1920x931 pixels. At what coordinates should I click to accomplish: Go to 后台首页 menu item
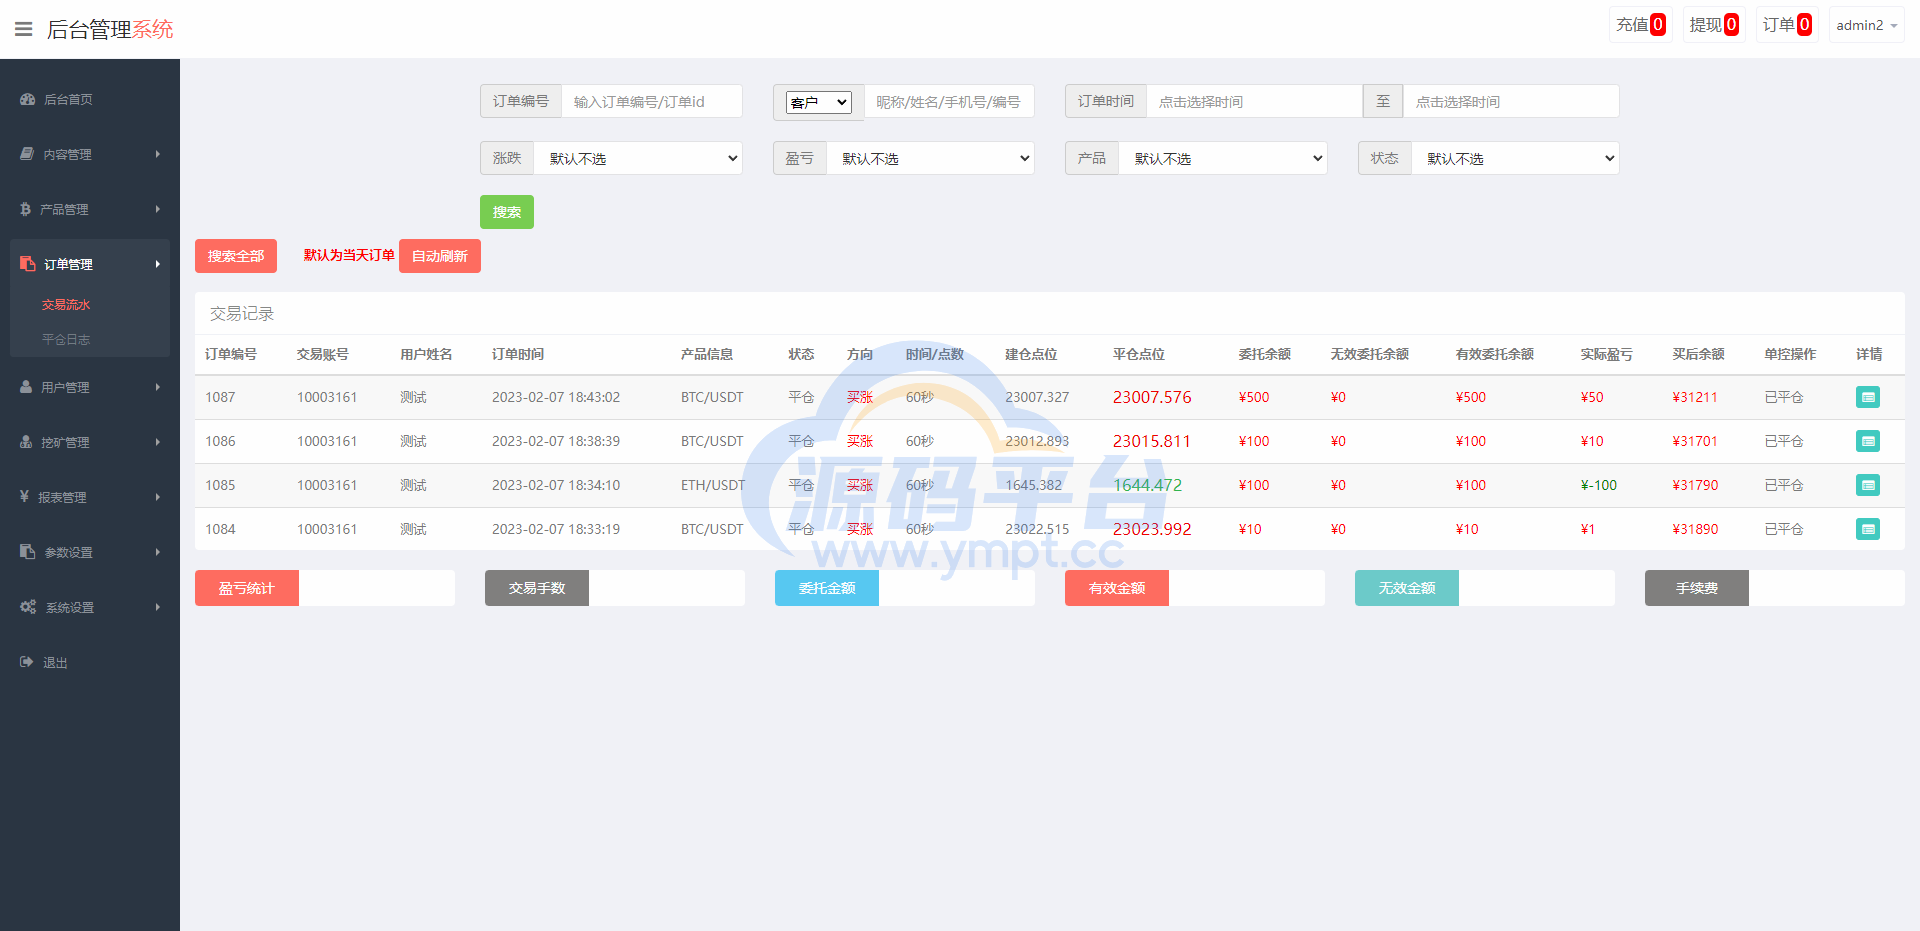tap(68, 100)
